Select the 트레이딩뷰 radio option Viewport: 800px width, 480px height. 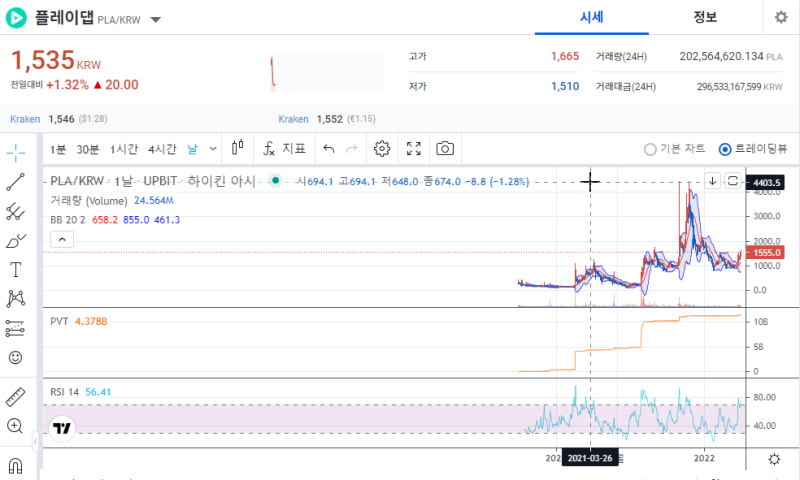[x=724, y=149]
